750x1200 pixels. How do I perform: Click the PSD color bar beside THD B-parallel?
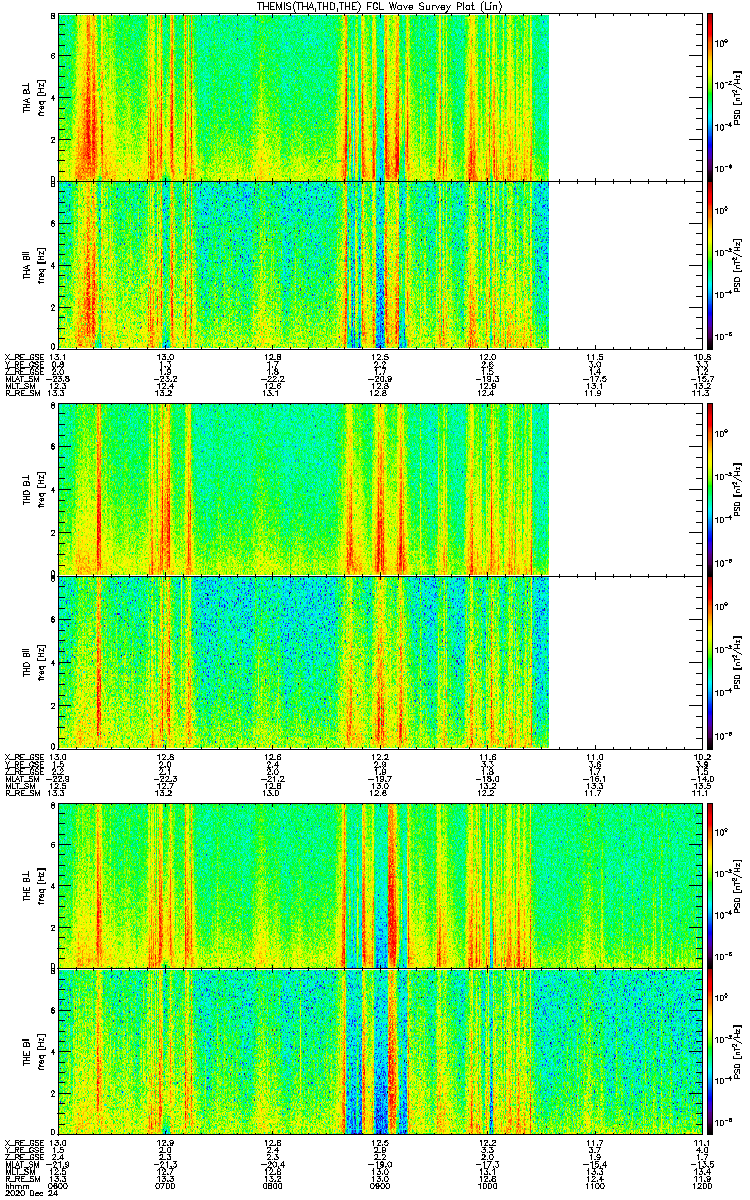709,661
